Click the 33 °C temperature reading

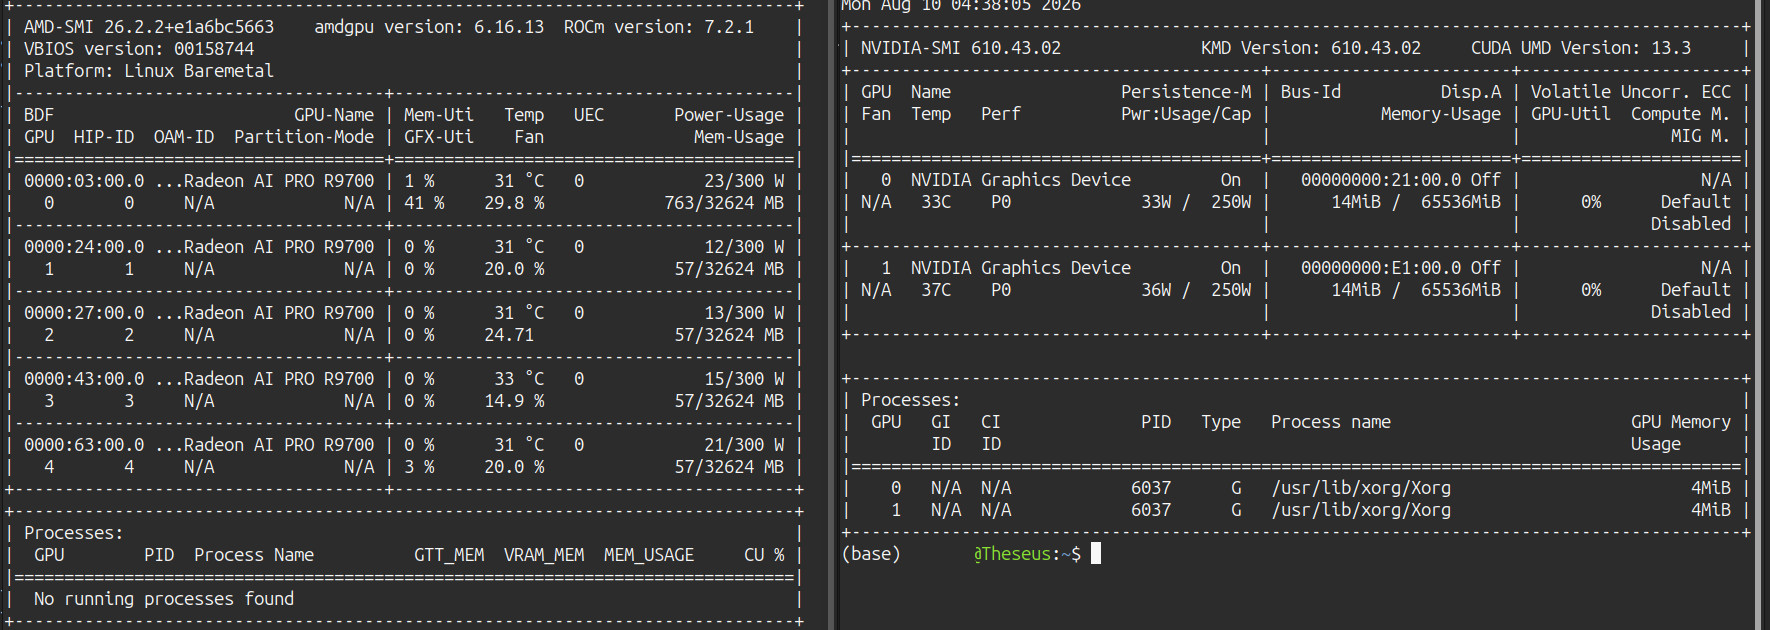519,379
